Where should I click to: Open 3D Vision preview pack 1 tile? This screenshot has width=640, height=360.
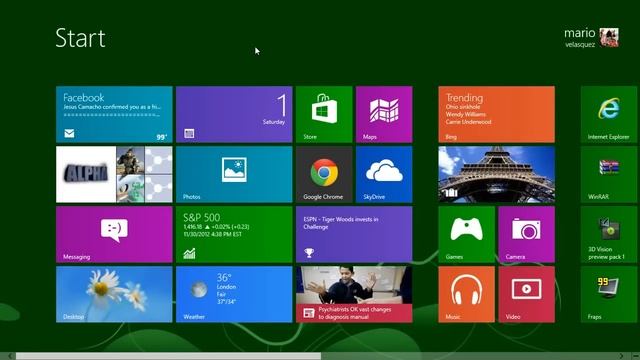(x=609, y=234)
